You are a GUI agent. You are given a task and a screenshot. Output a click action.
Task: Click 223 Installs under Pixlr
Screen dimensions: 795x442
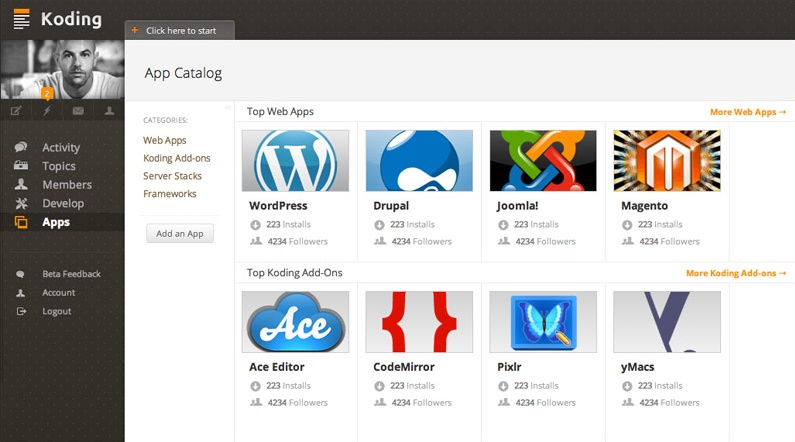pyautogui.click(x=536, y=386)
